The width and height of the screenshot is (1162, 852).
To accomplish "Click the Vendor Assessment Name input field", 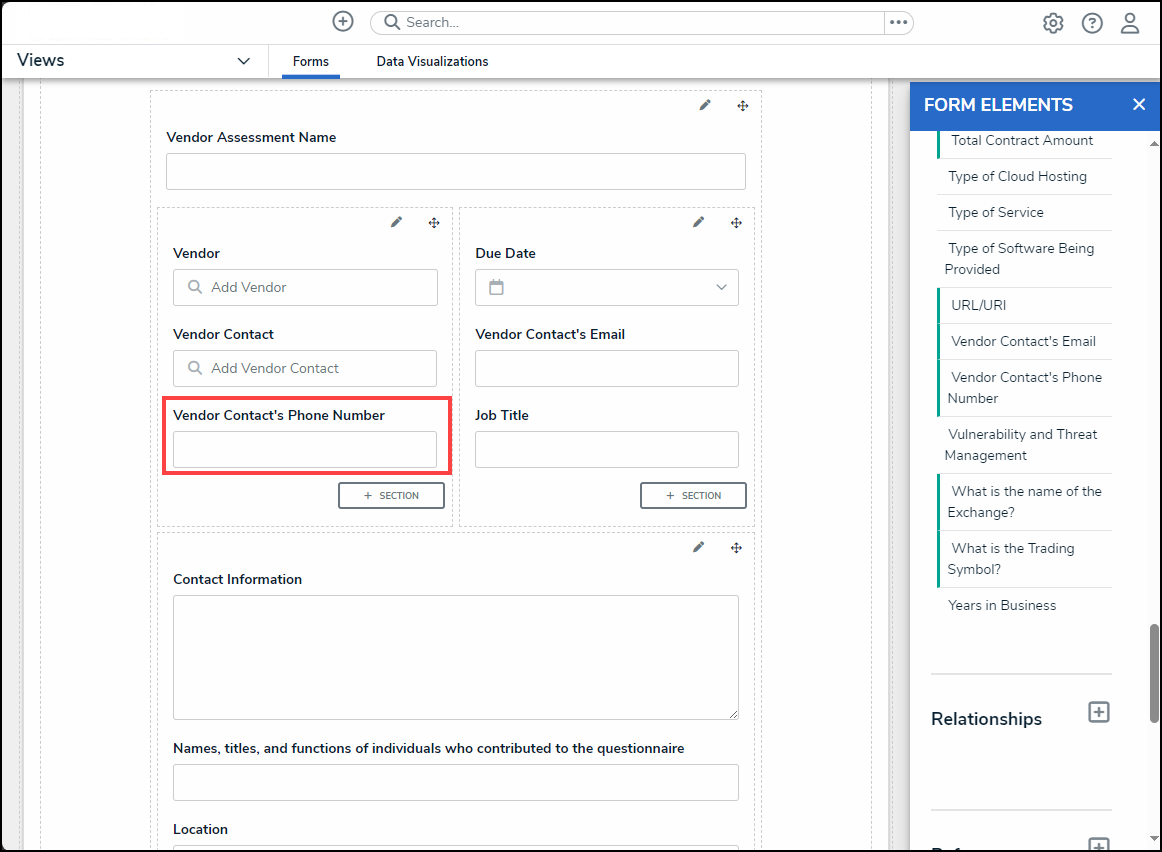I will [x=455, y=172].
